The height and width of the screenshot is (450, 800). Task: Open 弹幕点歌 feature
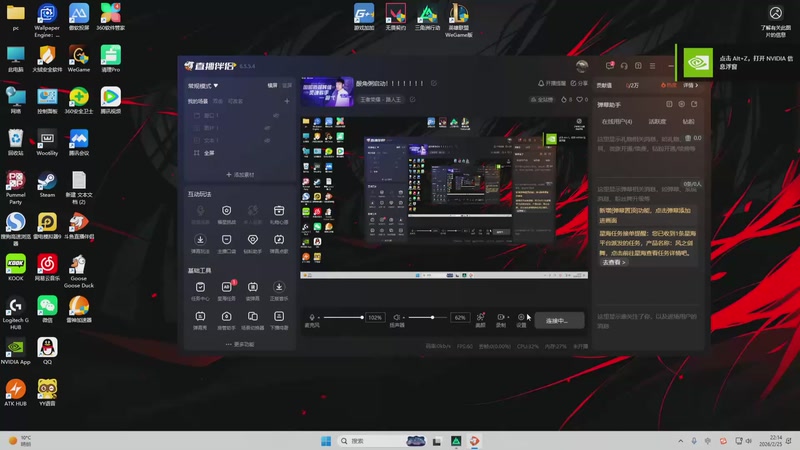point(279,243)
